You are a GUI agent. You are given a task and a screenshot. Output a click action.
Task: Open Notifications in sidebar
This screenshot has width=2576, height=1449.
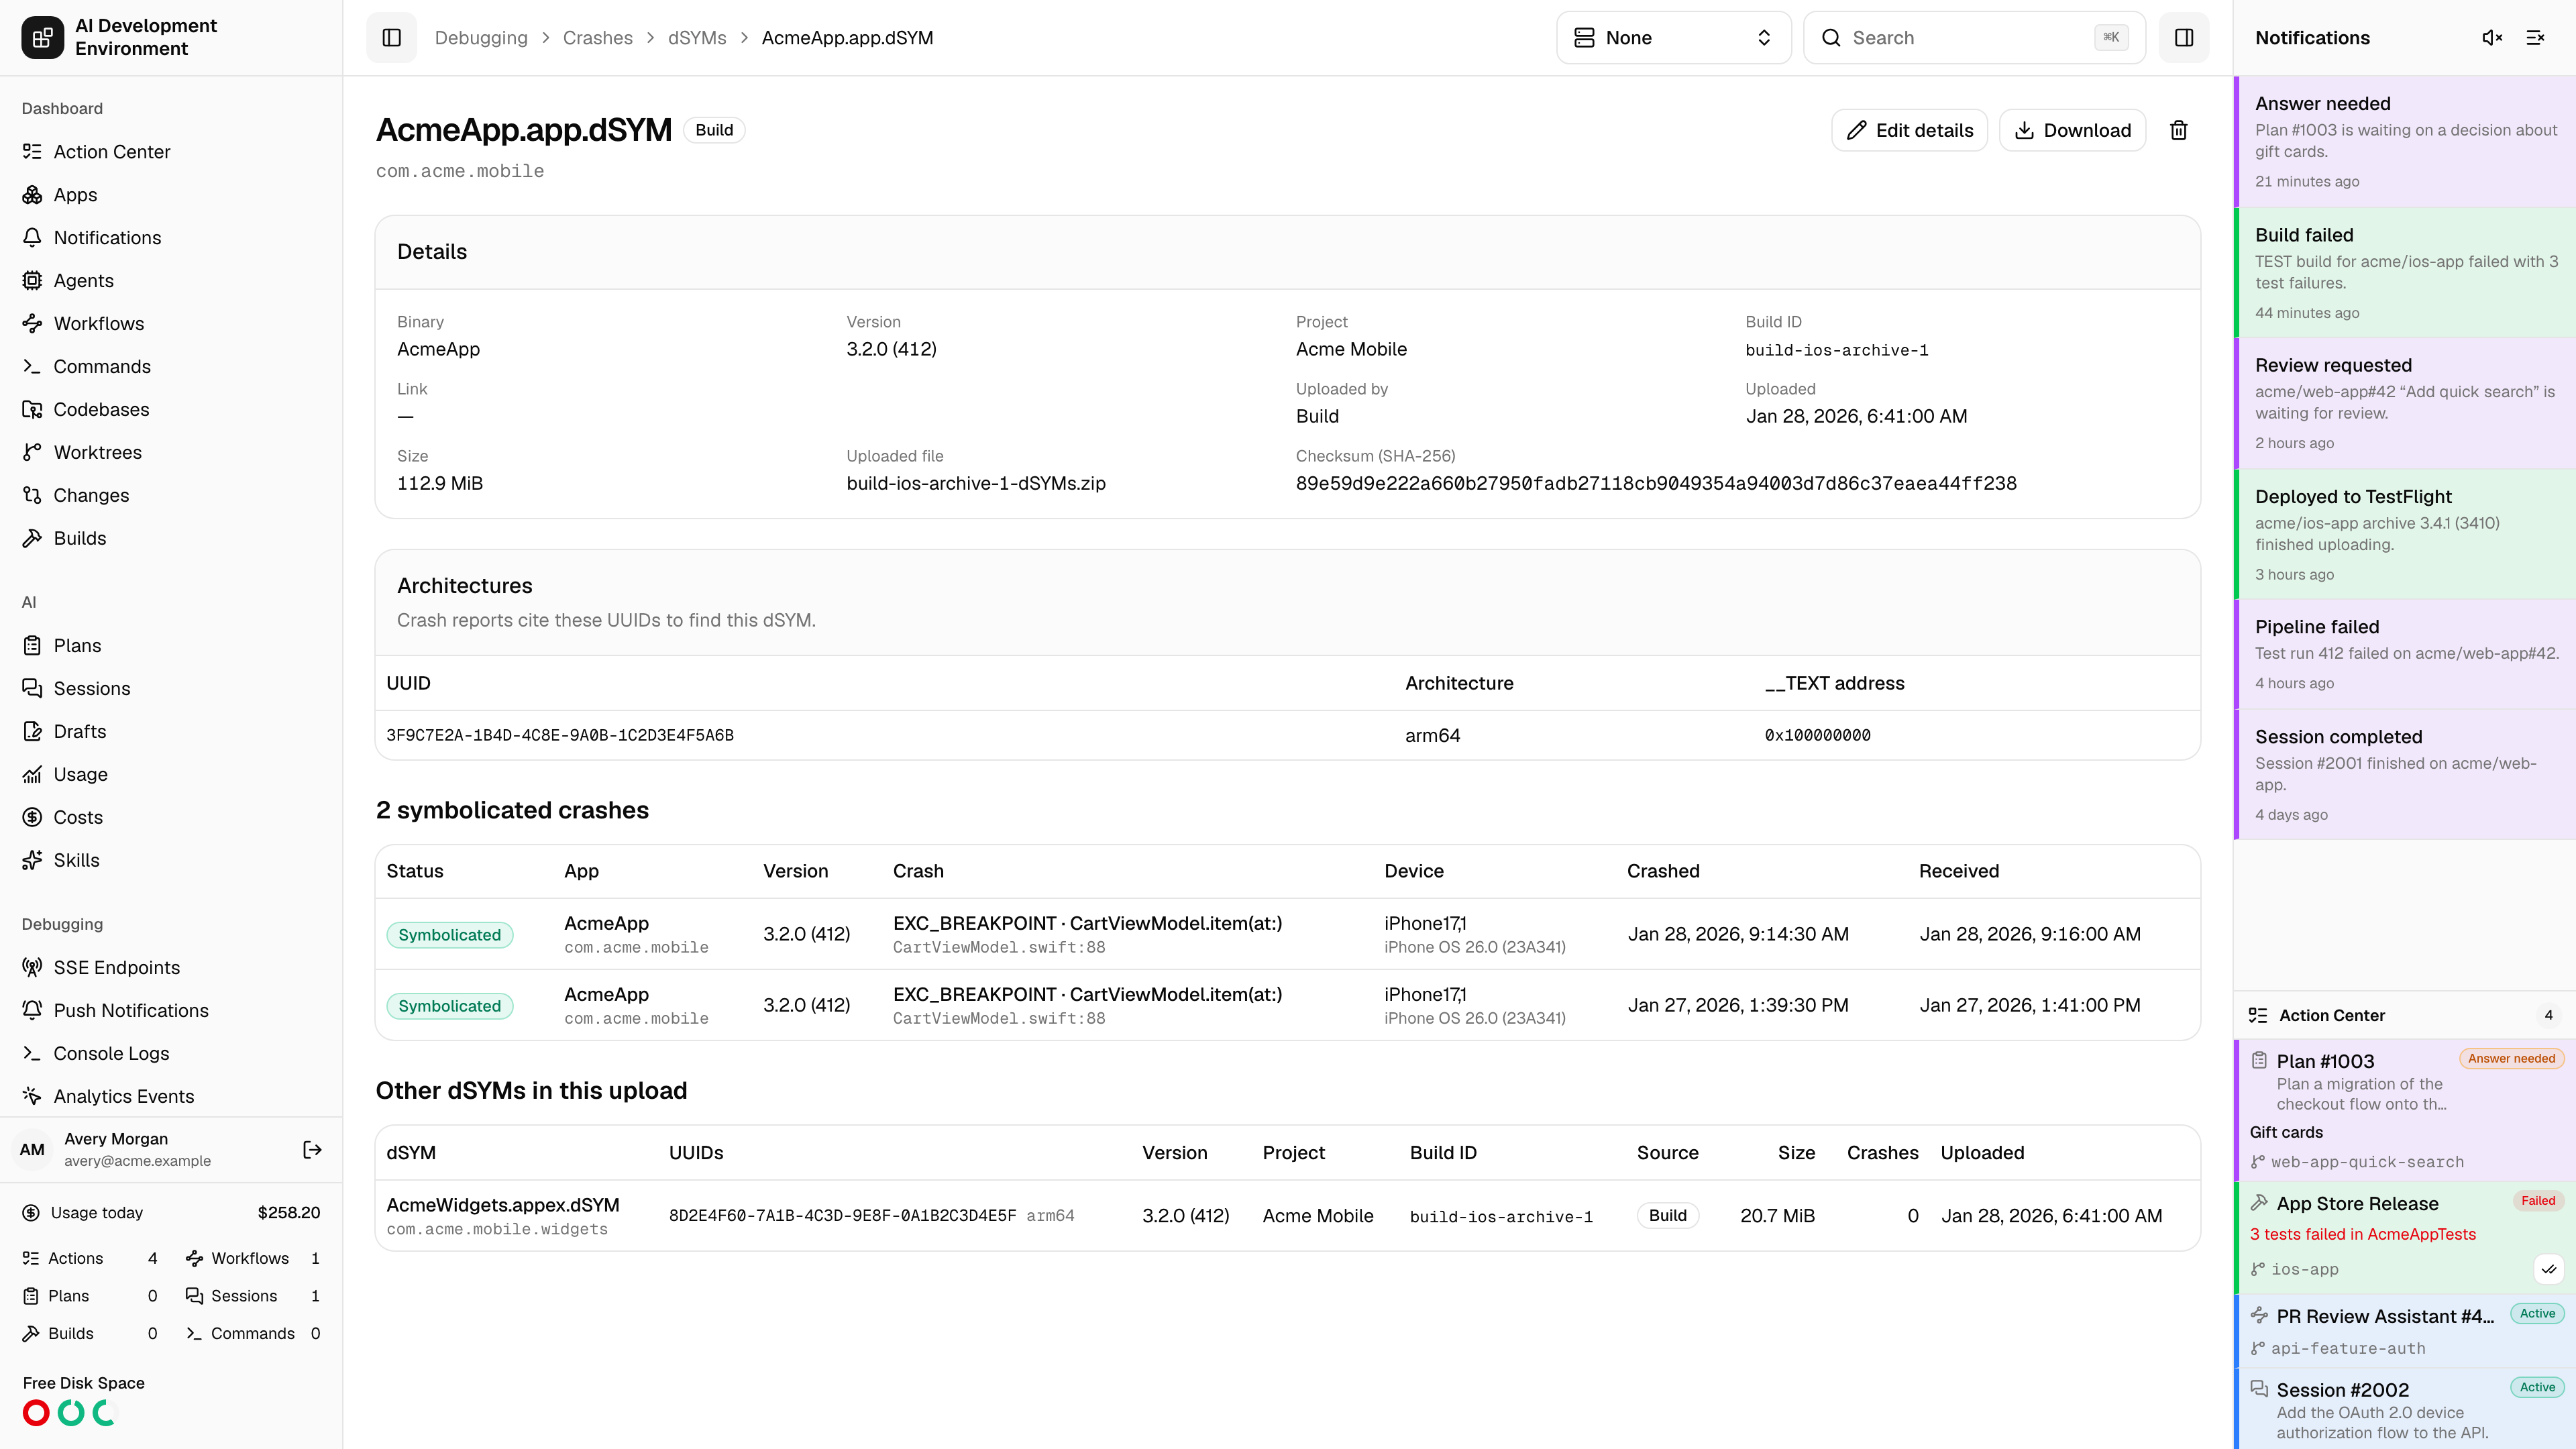pos(171,237)
